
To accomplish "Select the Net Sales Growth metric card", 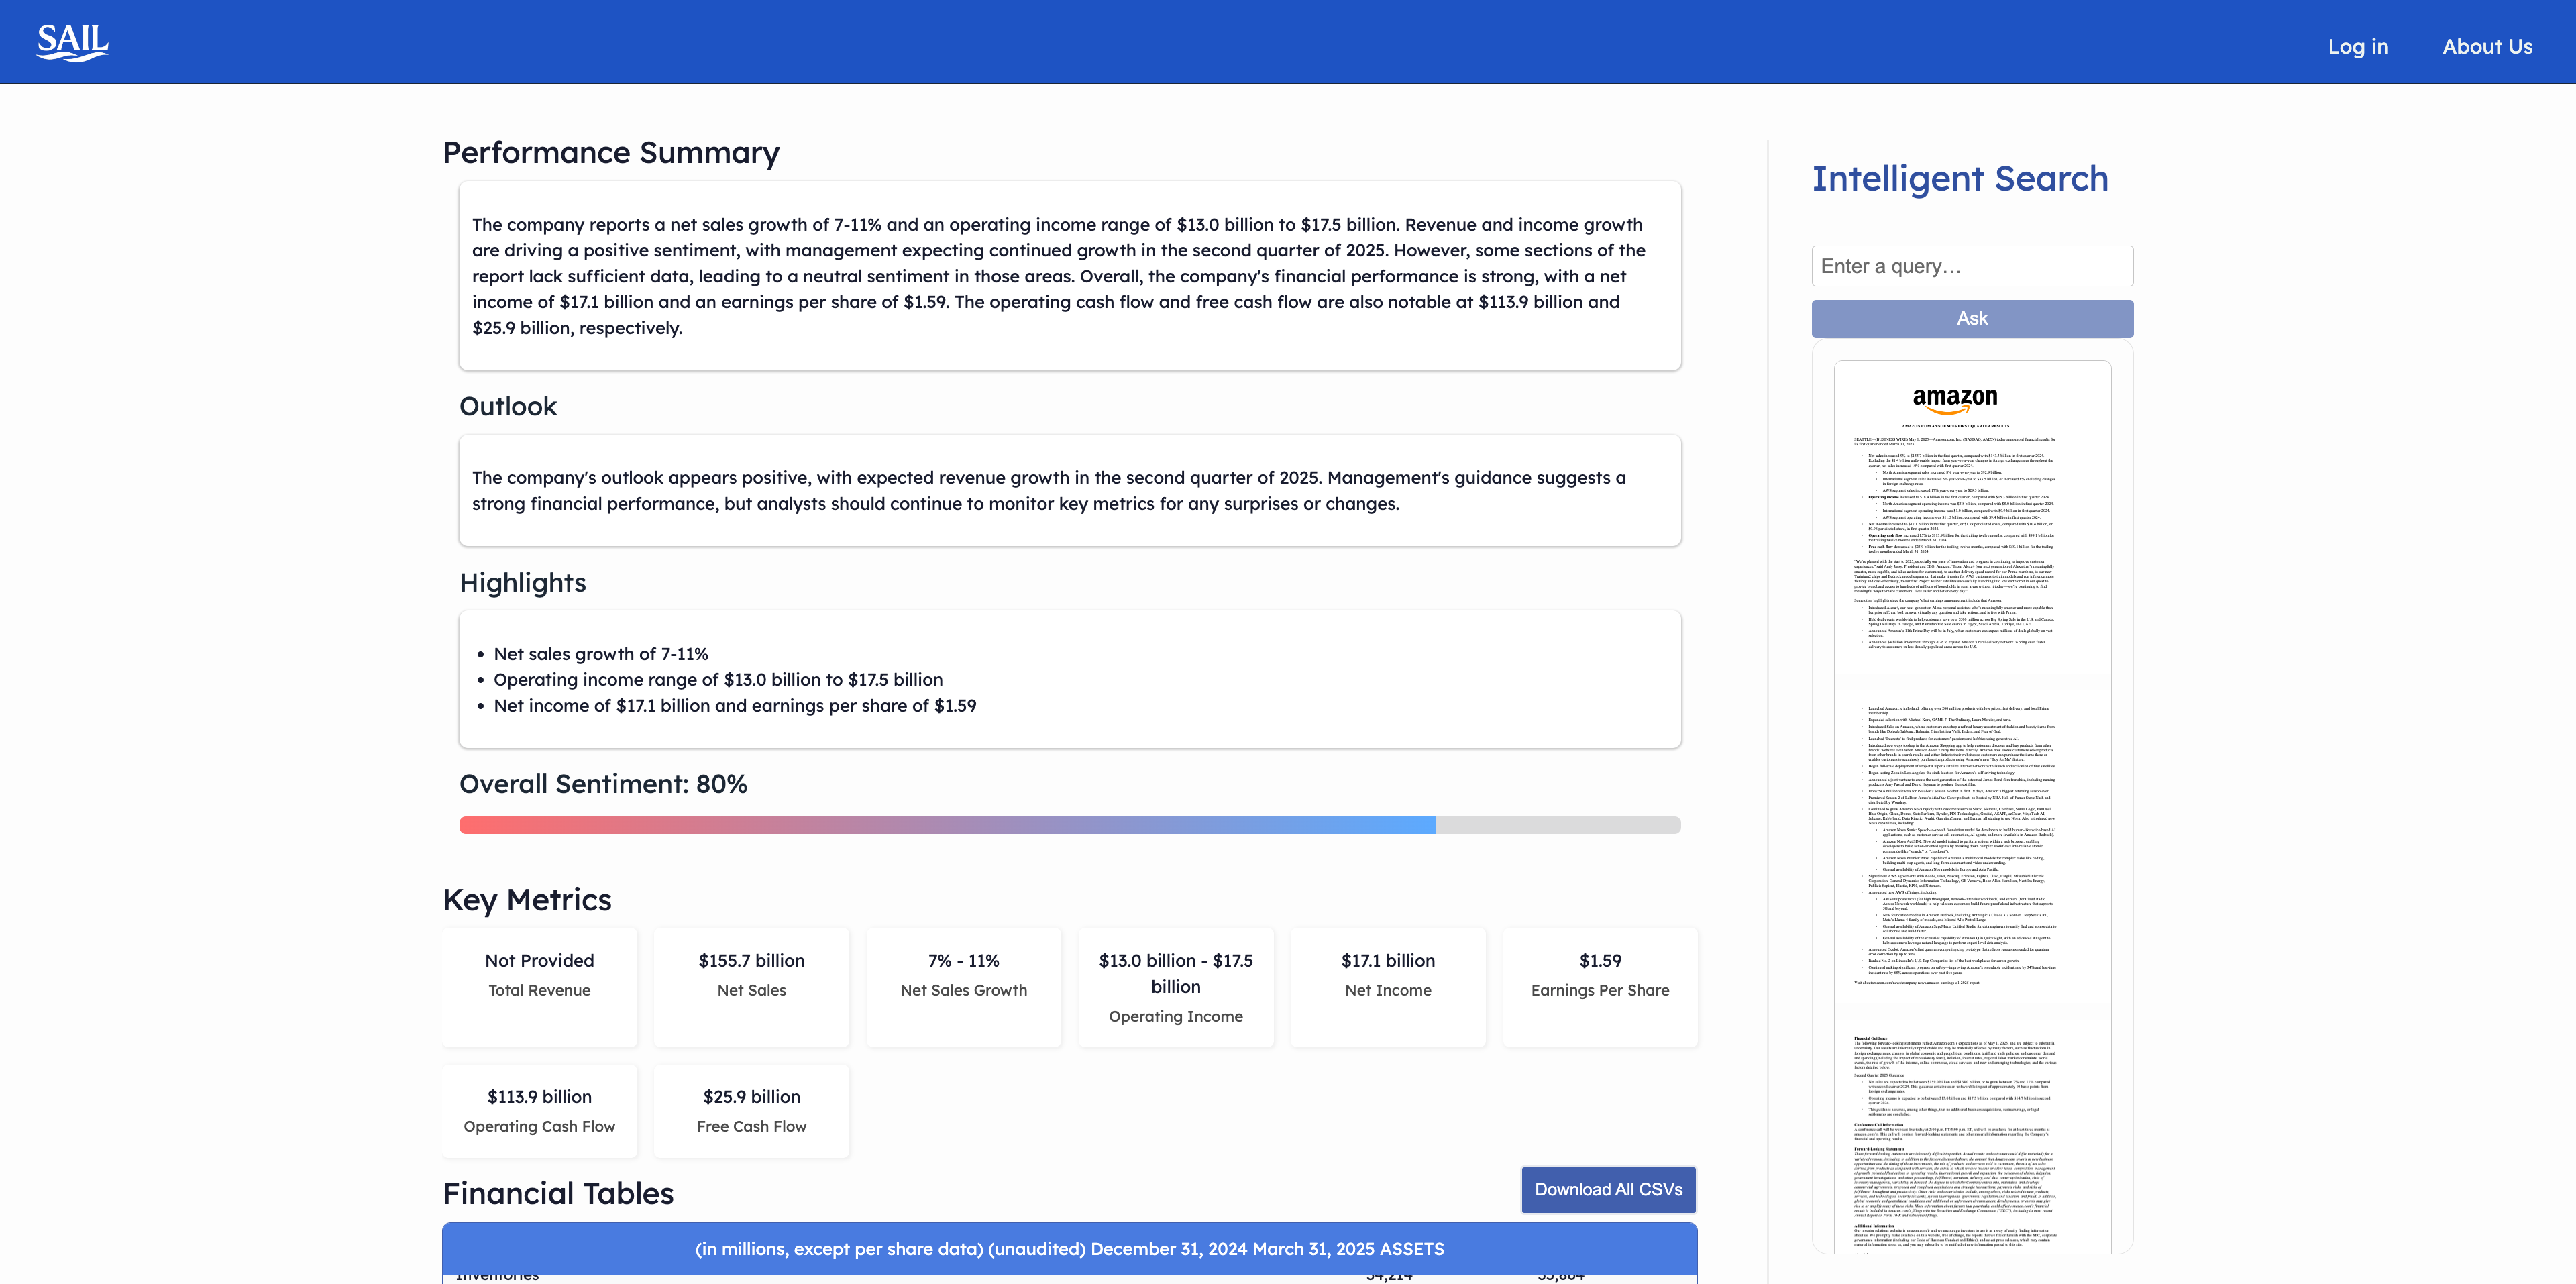I will pos(963,986).
